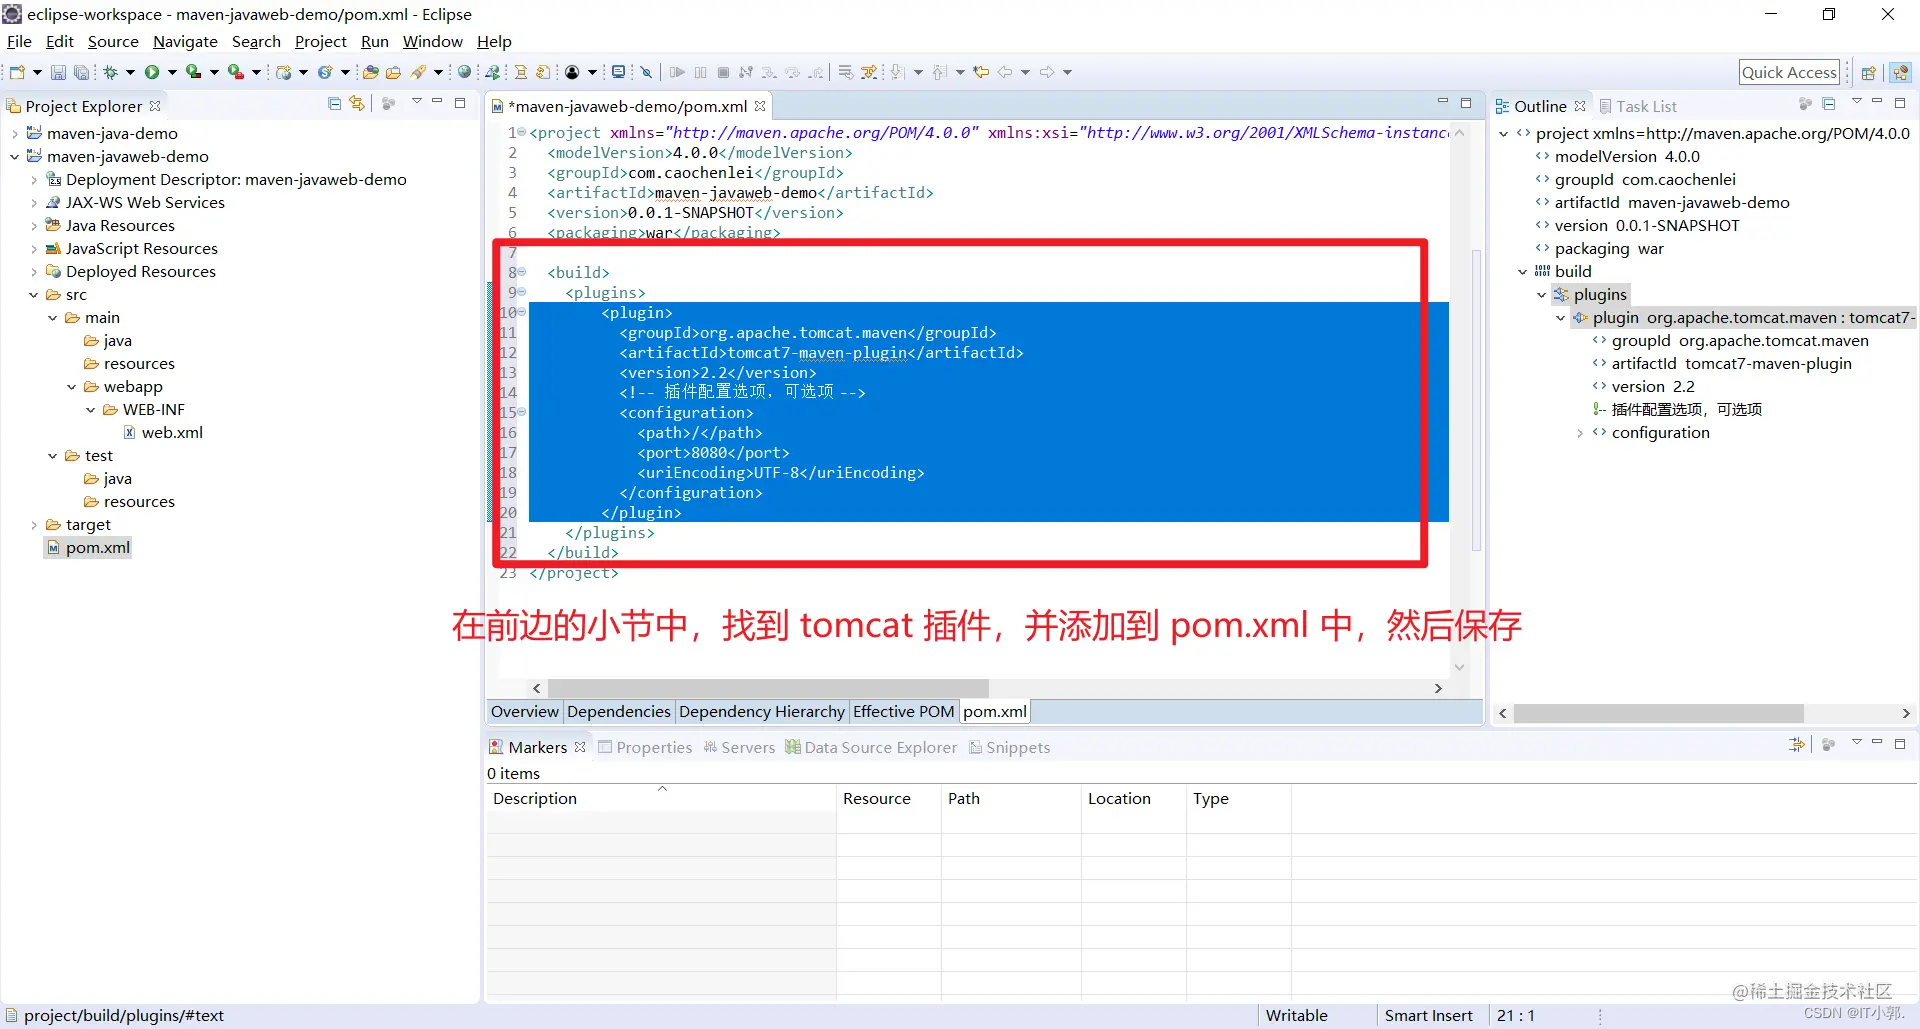Collapse the maven-javaweb-demo project

tap(15, 156)
